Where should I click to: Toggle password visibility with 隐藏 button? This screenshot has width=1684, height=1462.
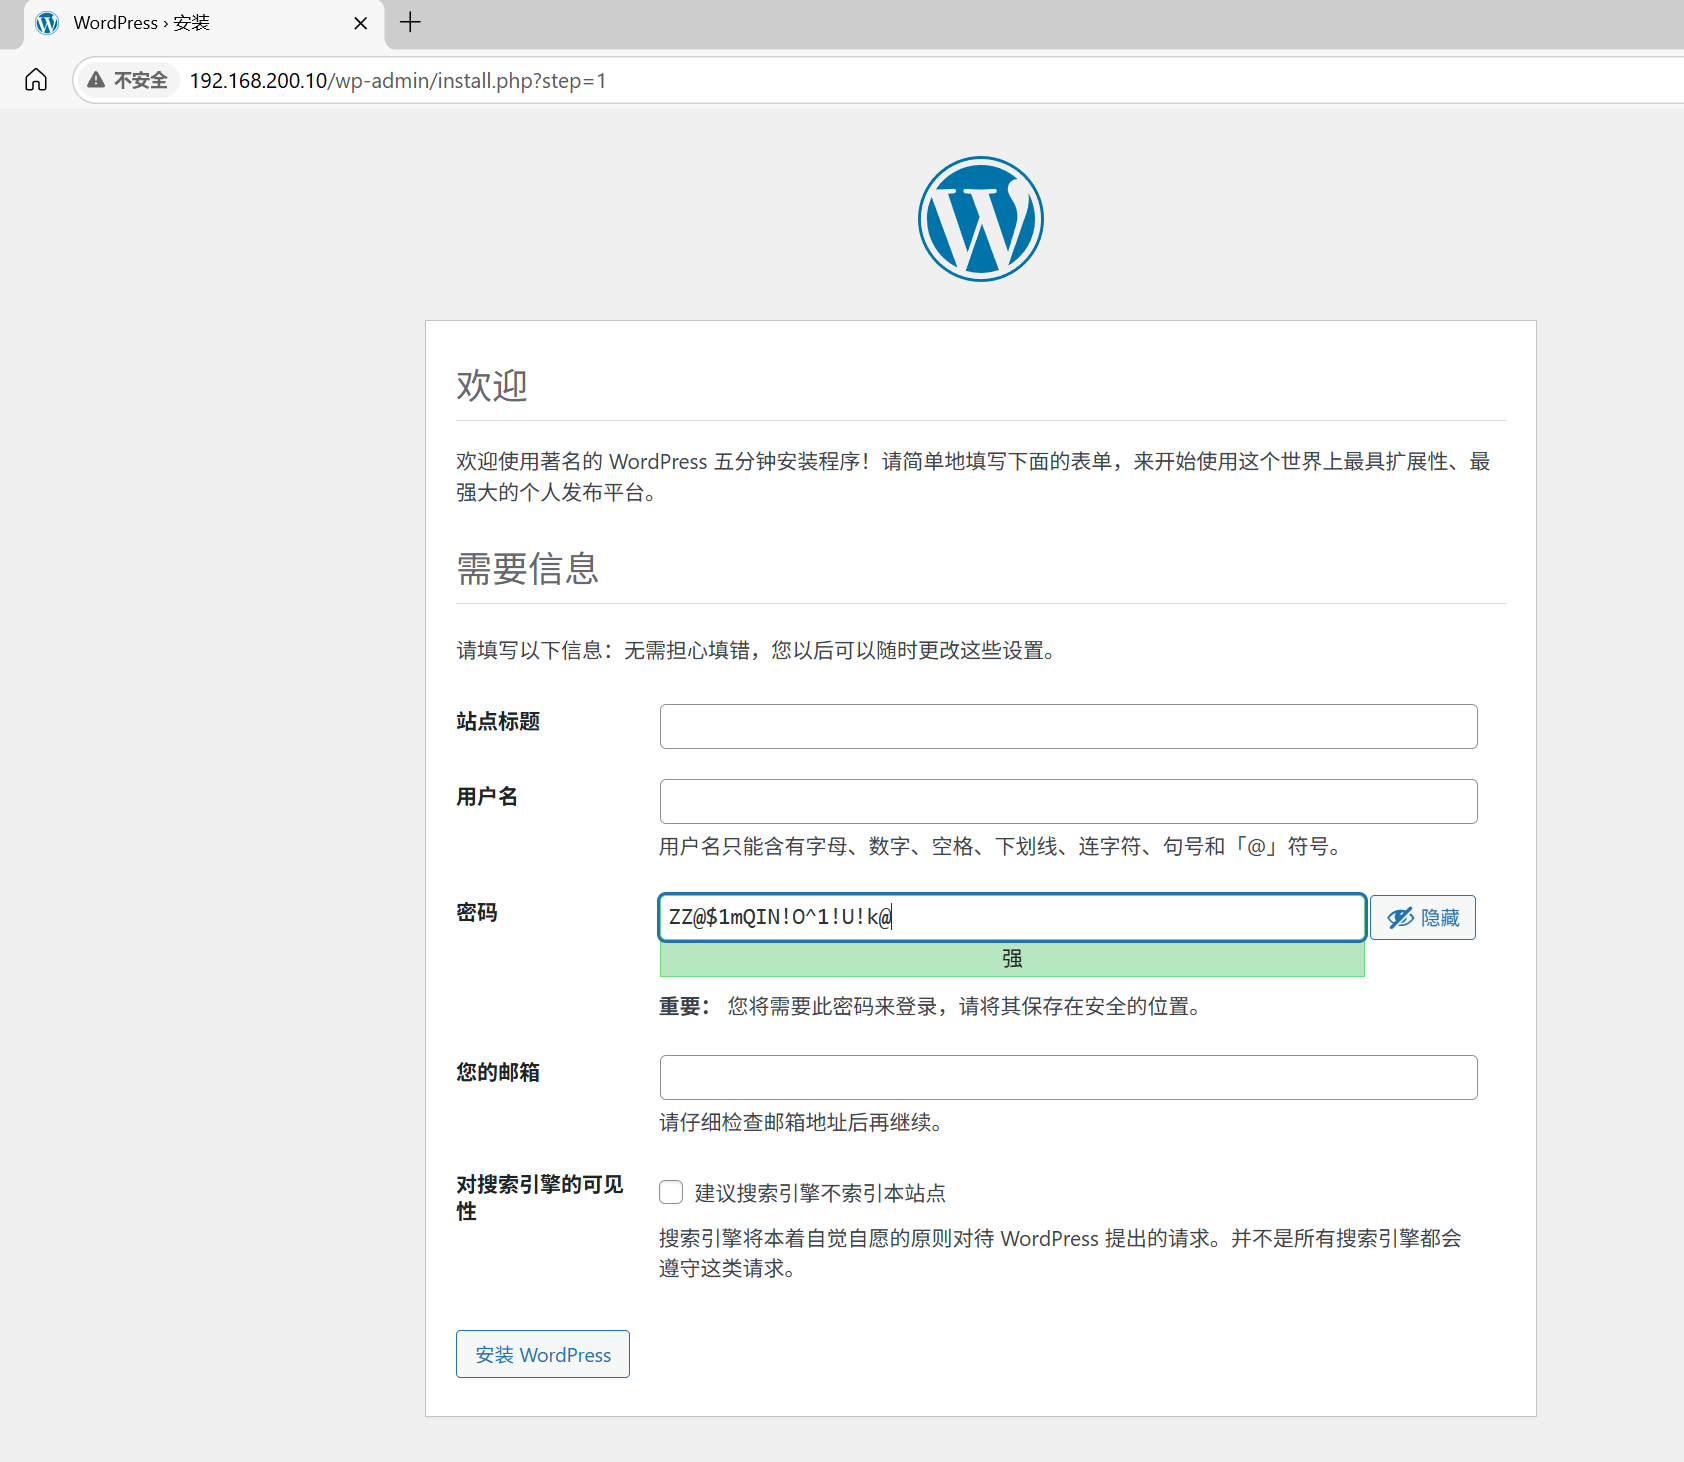tap(1423, 917)
